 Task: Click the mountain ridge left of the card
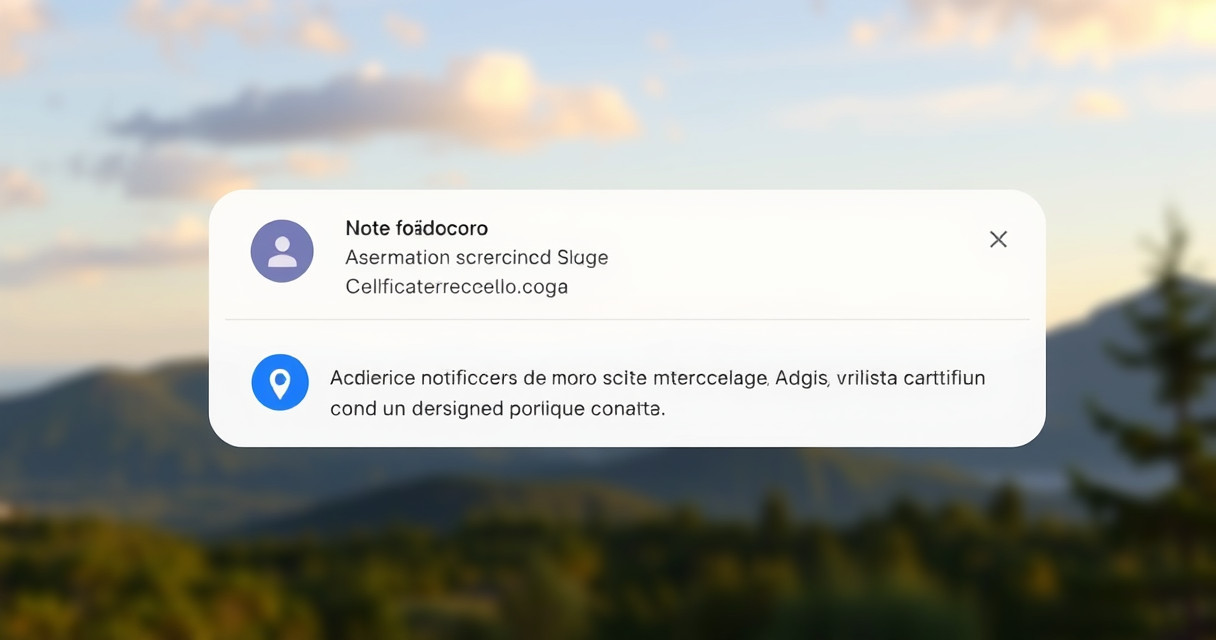pos(100,400)
